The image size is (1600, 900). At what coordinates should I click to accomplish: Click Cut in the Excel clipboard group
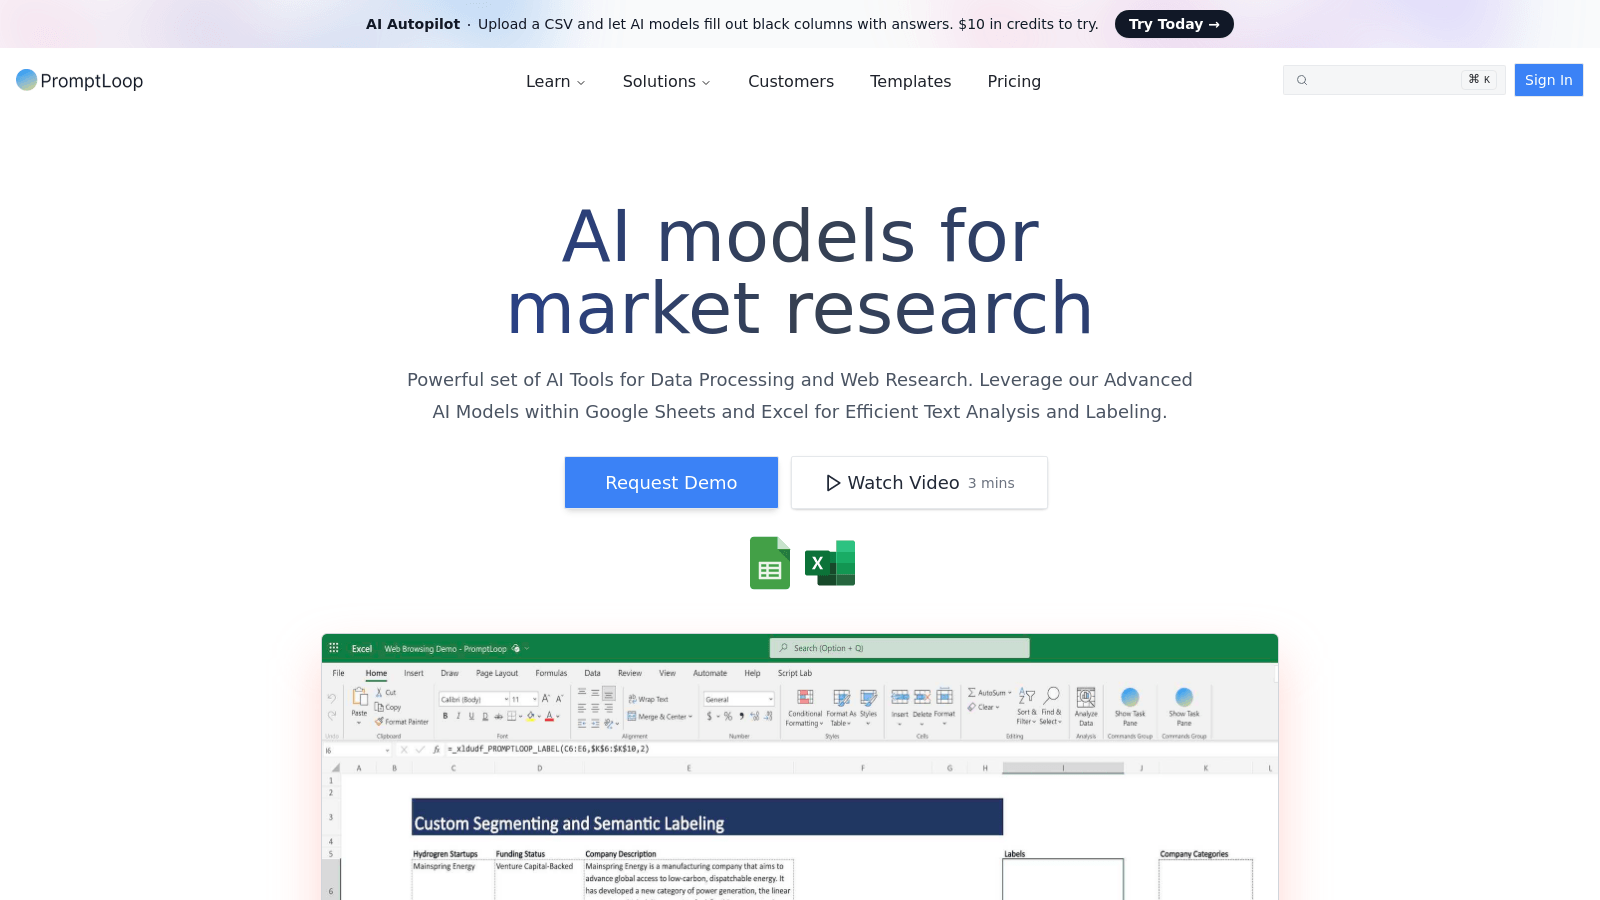(386, 692)
